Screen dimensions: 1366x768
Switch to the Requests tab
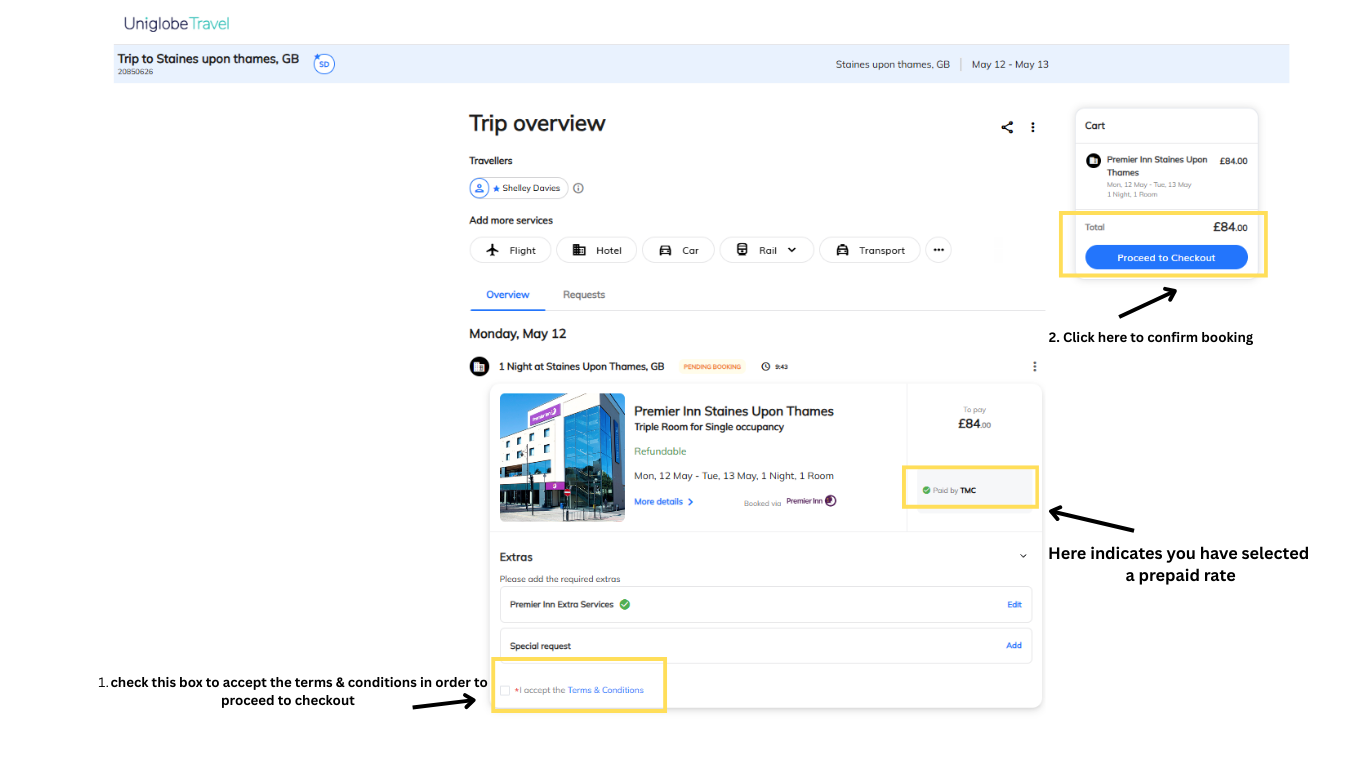tap(584, 295)
